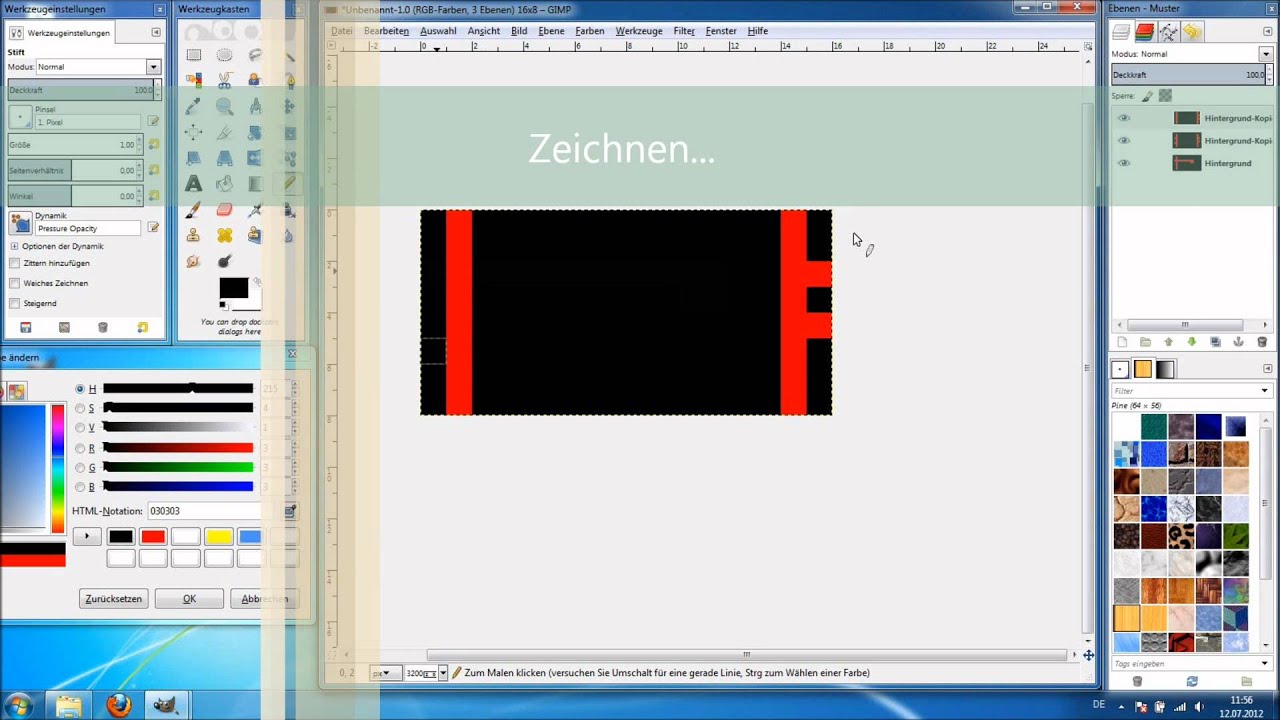Image resolution: width=1280 pixels, height=720 pixels.
Task: Select the Rectangle Select tool
Action: coord(193,55)
